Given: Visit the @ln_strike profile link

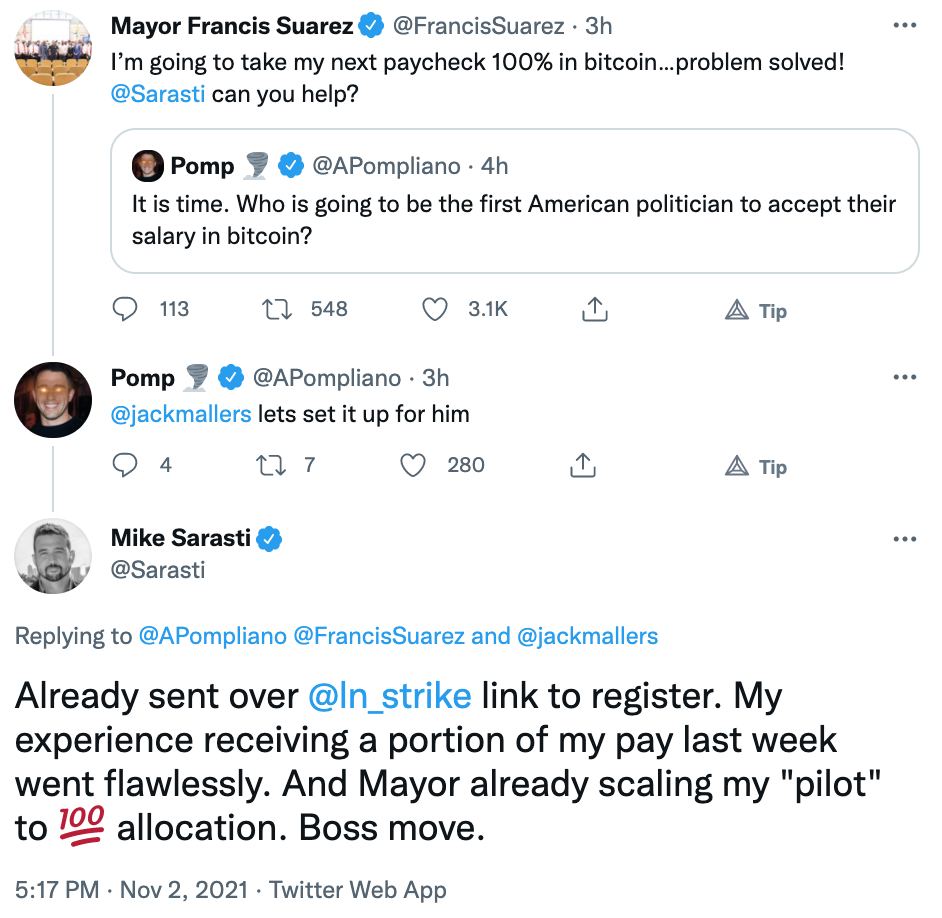Looking at the screenshot, I should [x=390, y=696].
